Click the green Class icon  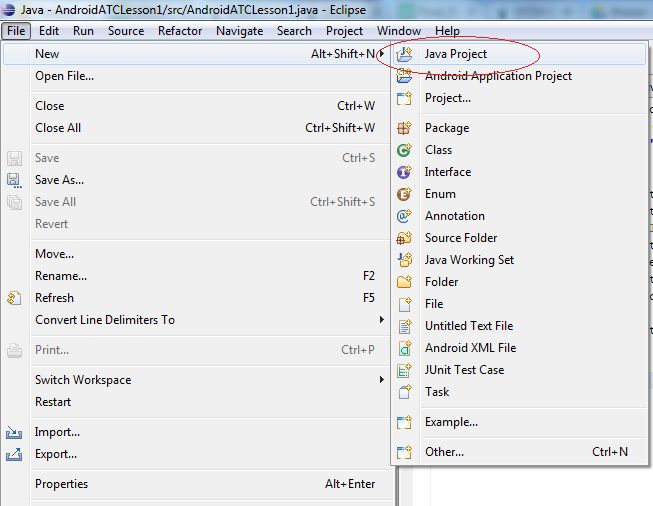click(x=404, y=150)
